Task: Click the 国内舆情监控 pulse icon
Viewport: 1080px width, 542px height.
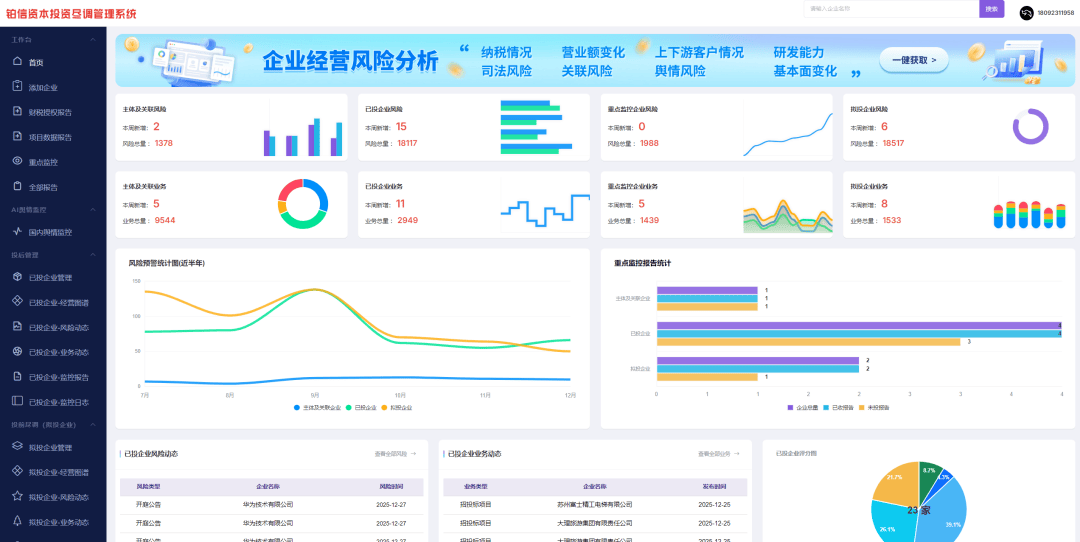Action: (17, 232)
